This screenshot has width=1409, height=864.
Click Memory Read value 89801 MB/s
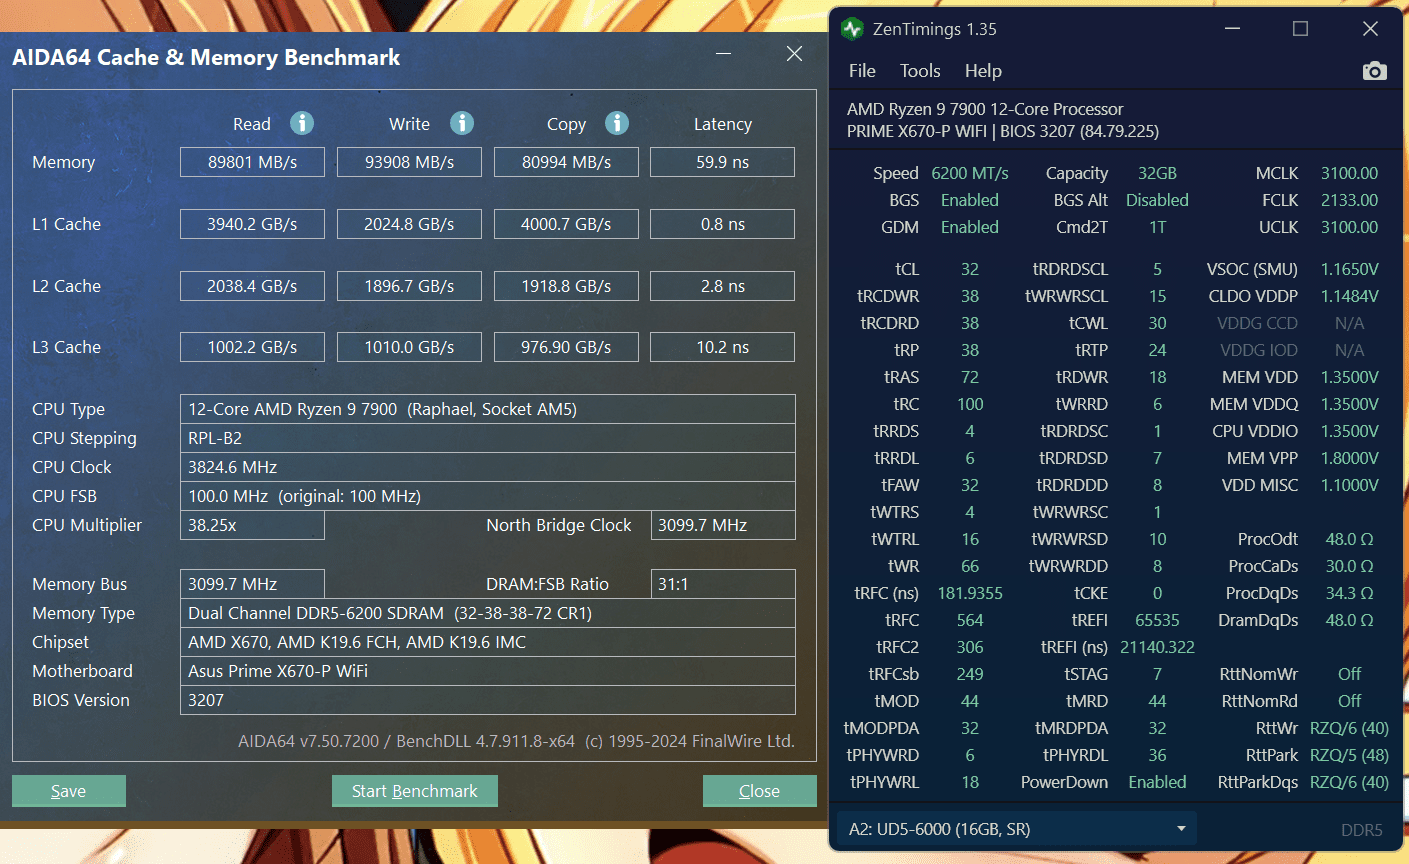click(252, 162)
